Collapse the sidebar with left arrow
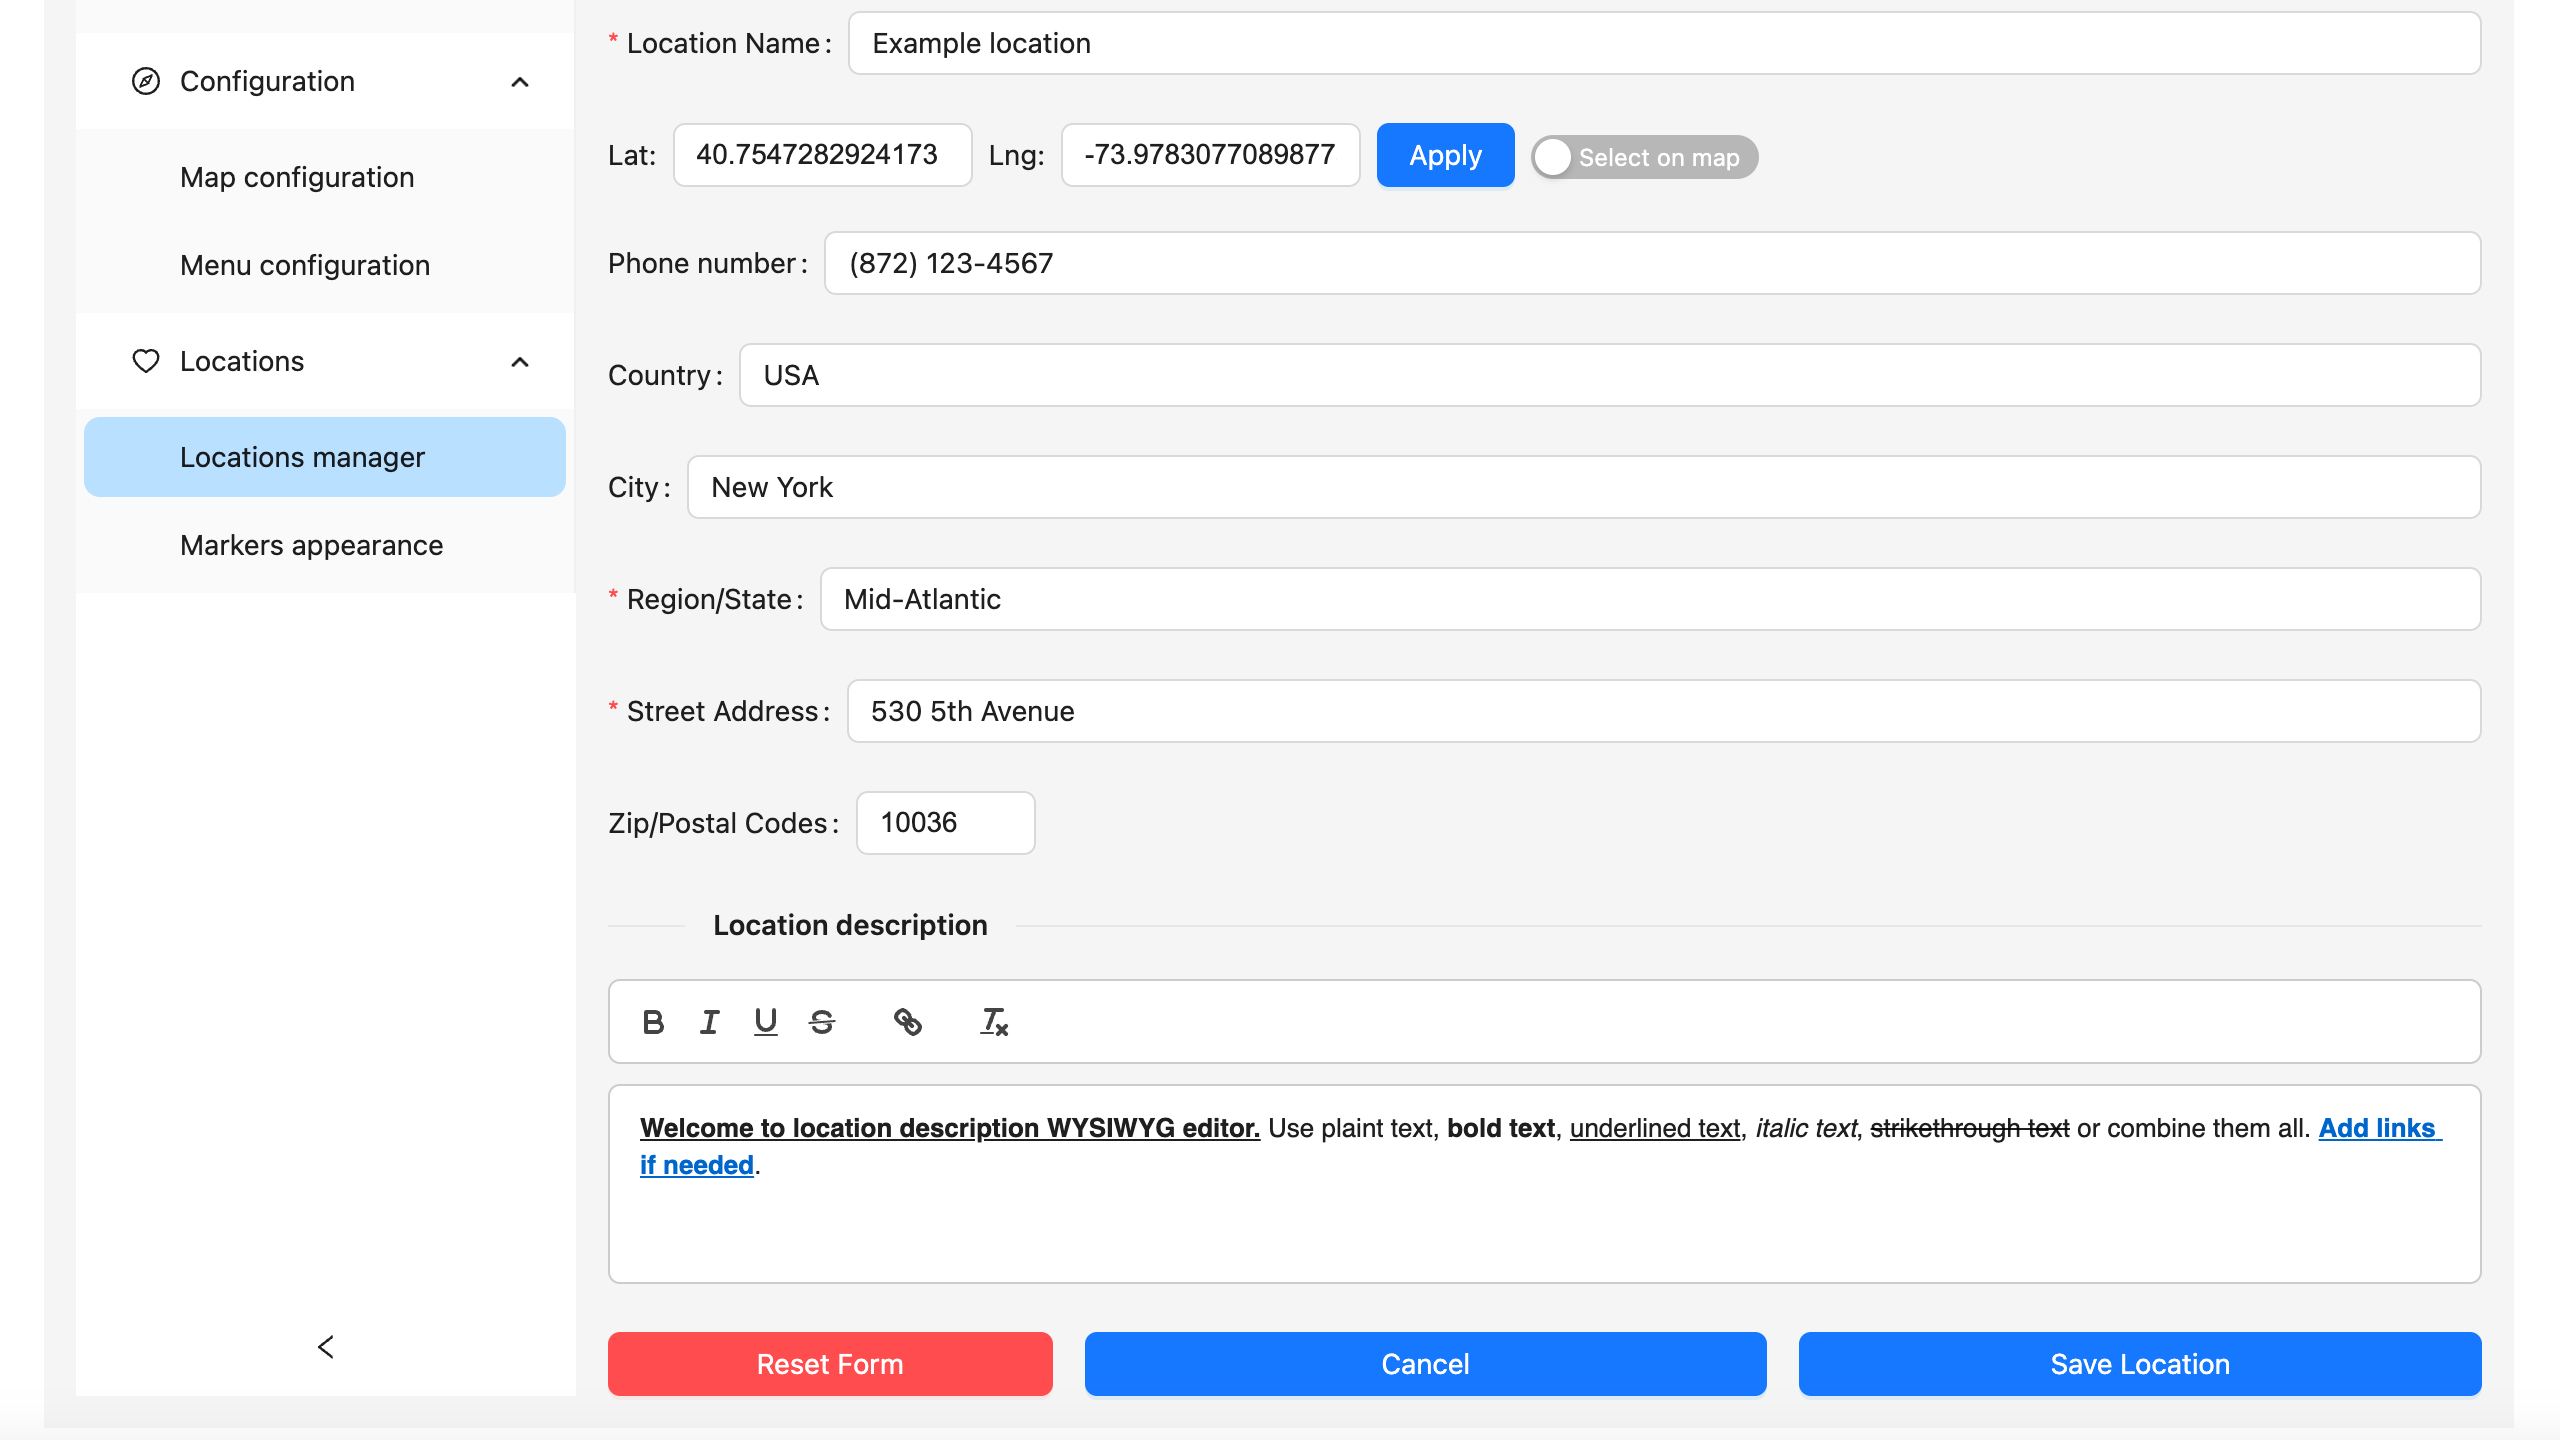Screen dimensions: 2560x1440 click(x=326, y=1347)
